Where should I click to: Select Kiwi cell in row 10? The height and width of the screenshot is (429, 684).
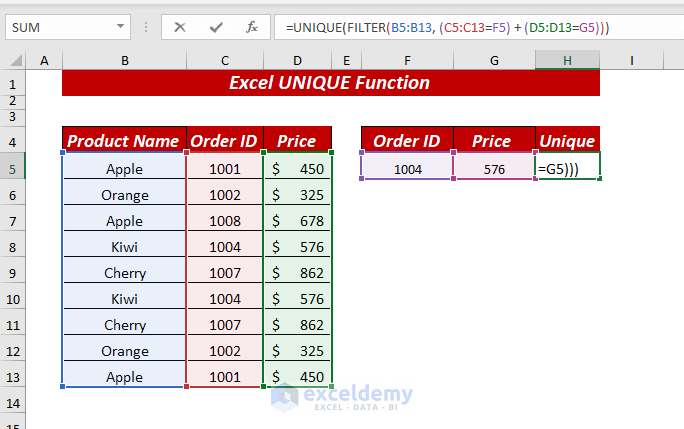pyautogui.click(x=124, y=296)
